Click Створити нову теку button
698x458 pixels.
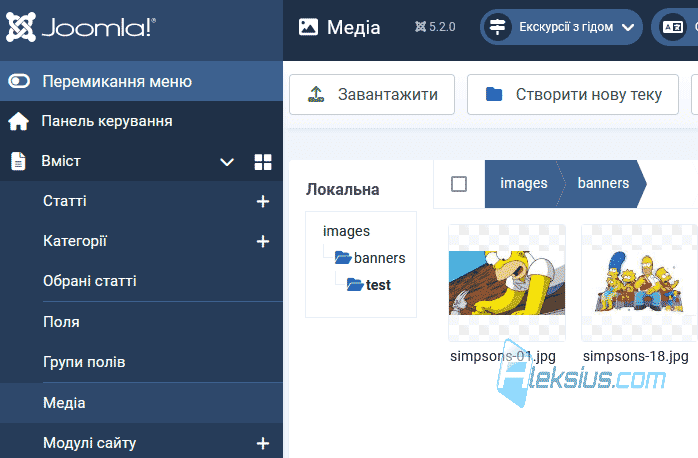[x=573, y=94]
